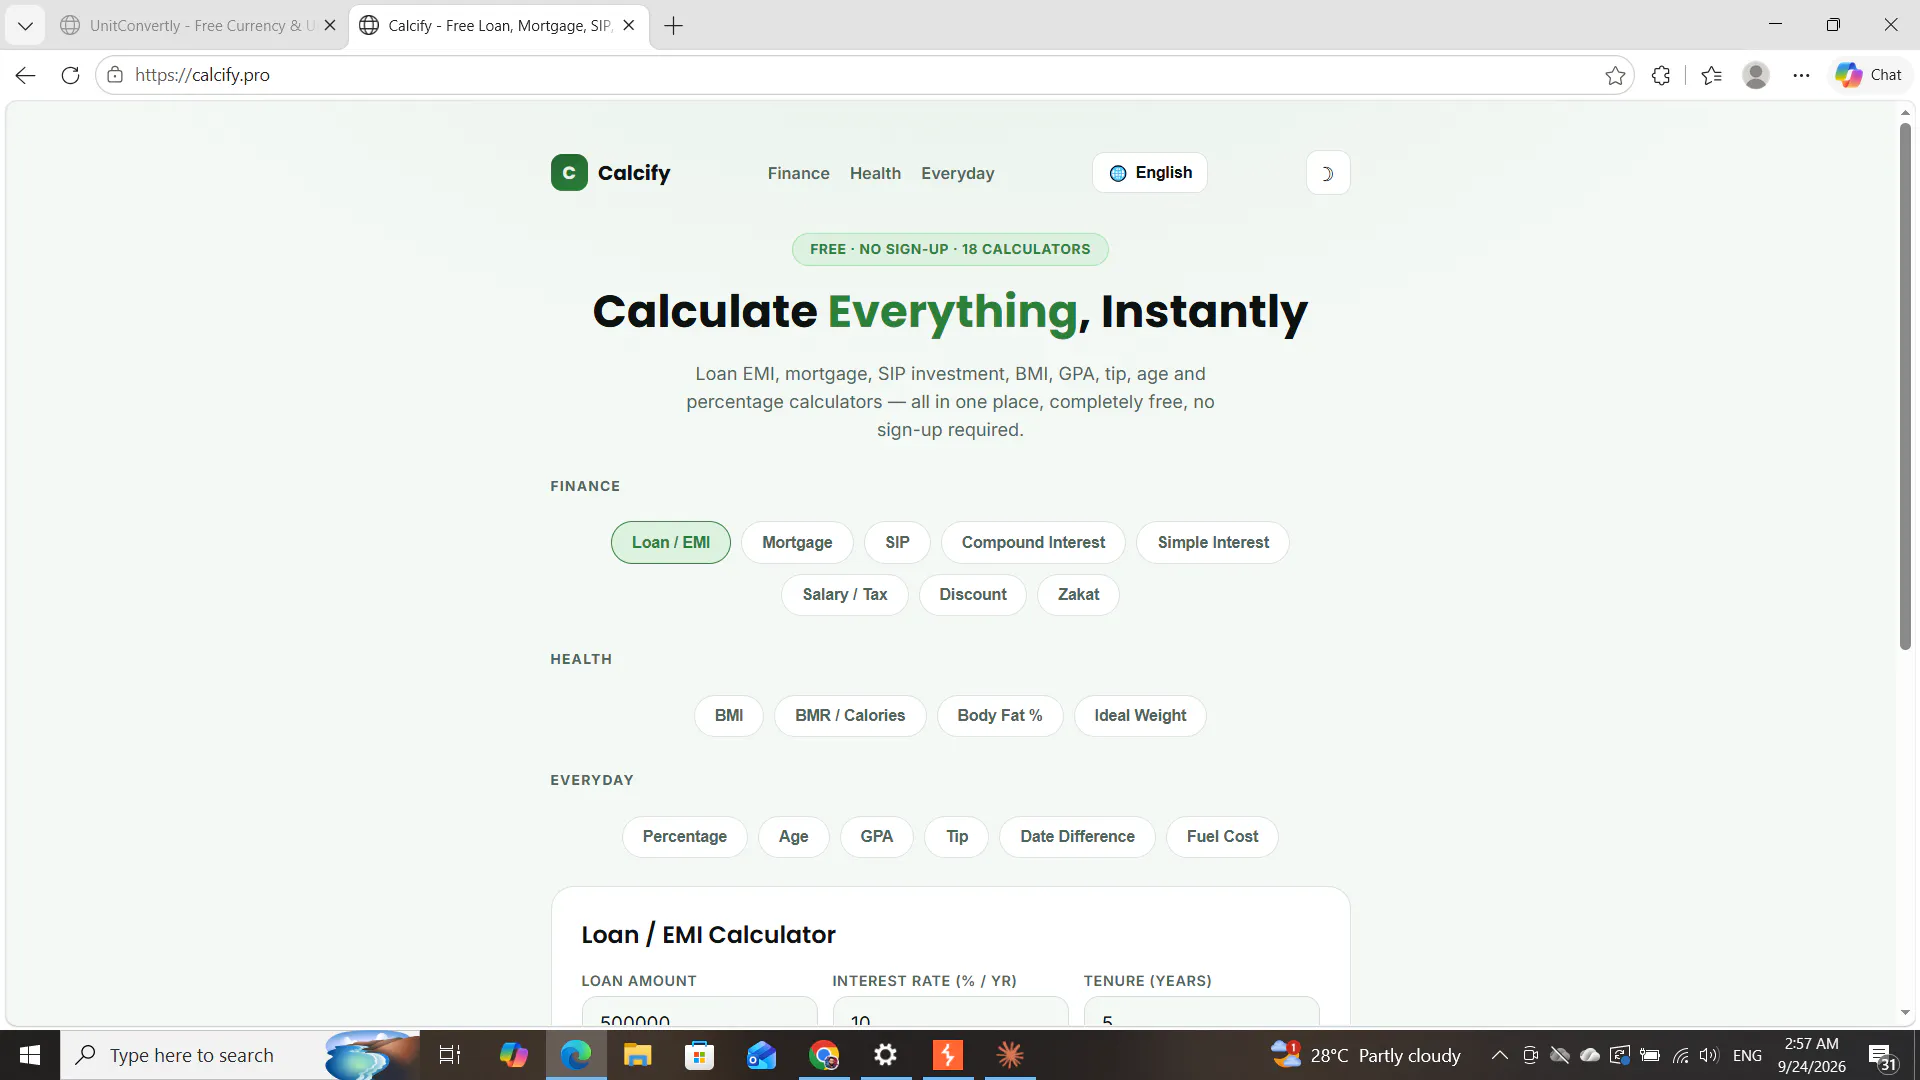This screenshot has height=1080, width=1920.
Task: Open Task View on the taskbar
Action: (450, 1055)
